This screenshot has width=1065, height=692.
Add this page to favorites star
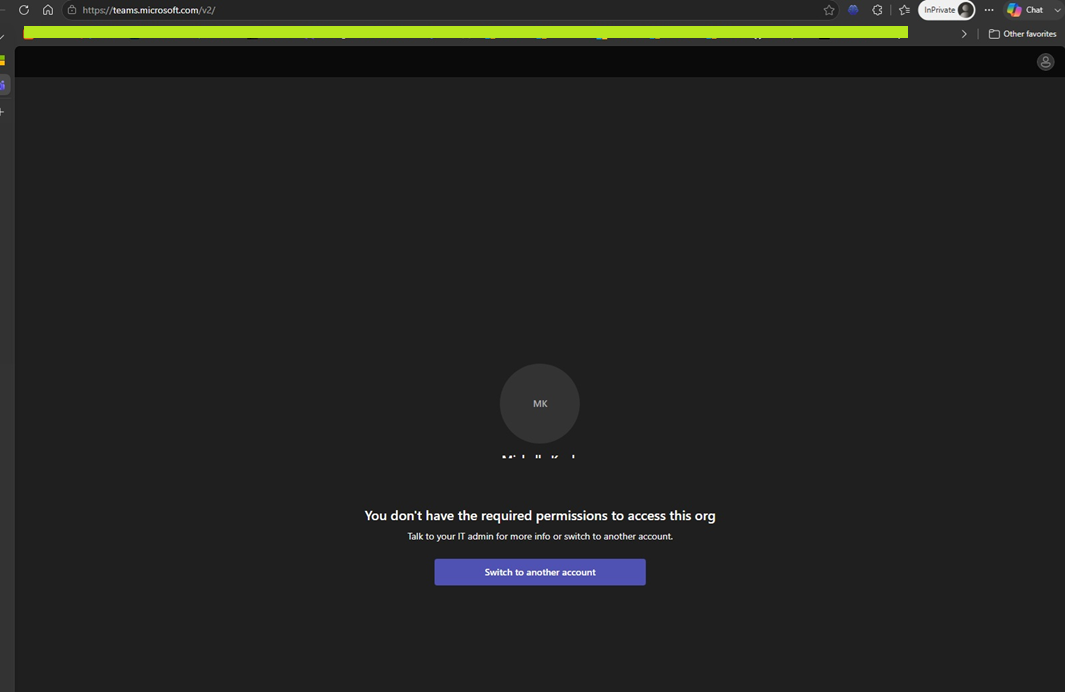(829, 10)
